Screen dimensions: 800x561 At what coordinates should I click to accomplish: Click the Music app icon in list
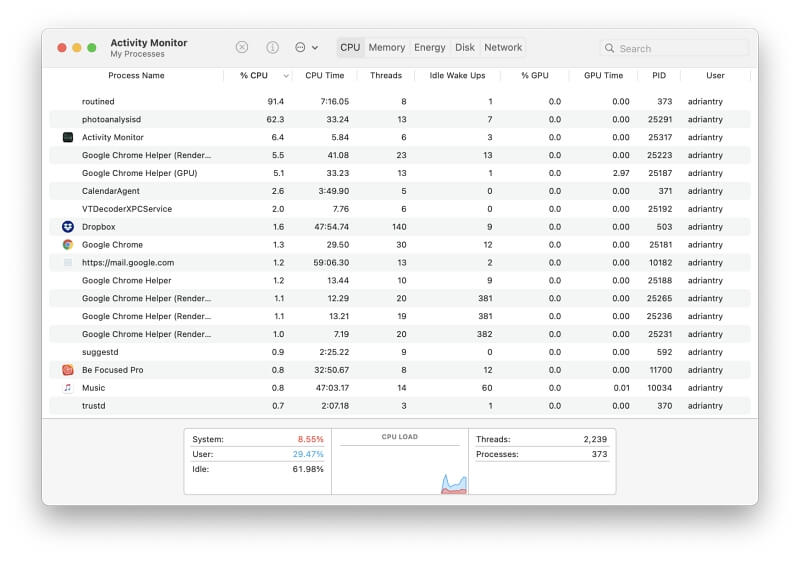68,388
